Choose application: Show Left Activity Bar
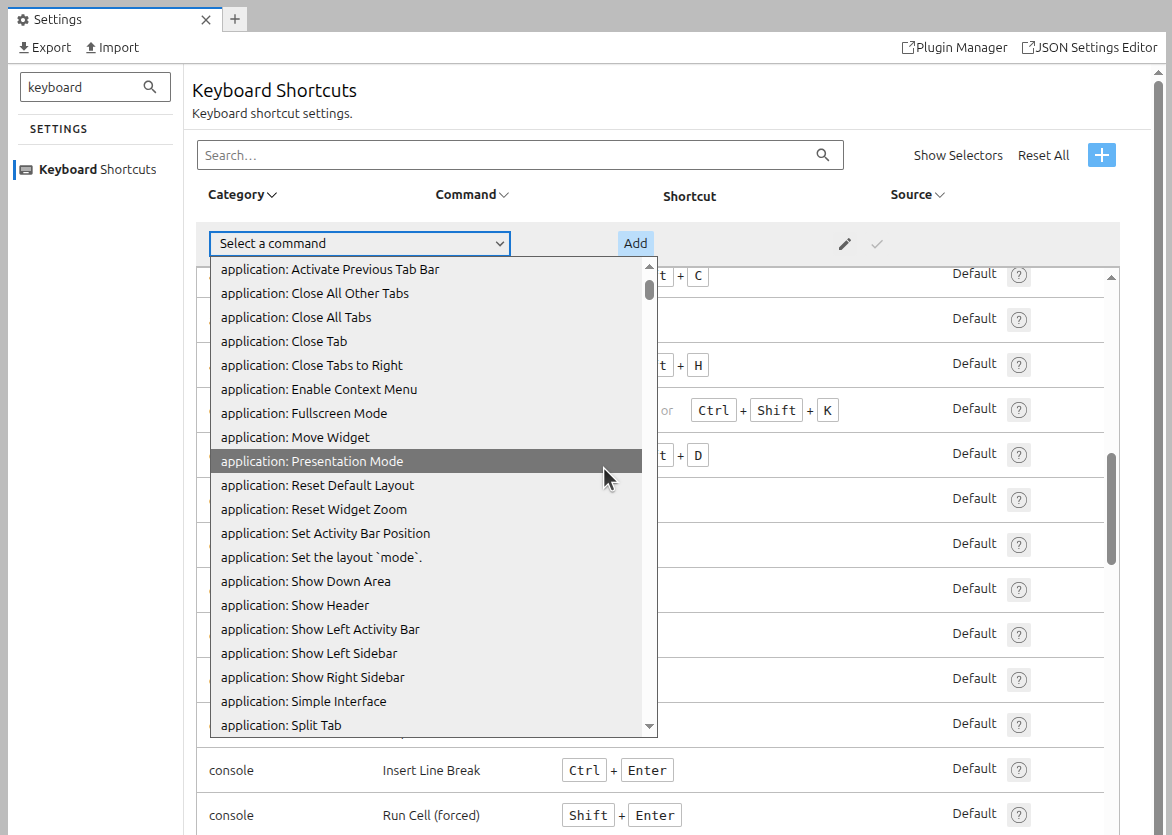The height and width of the screenshot is (835, 1172). tap(426, 629)
